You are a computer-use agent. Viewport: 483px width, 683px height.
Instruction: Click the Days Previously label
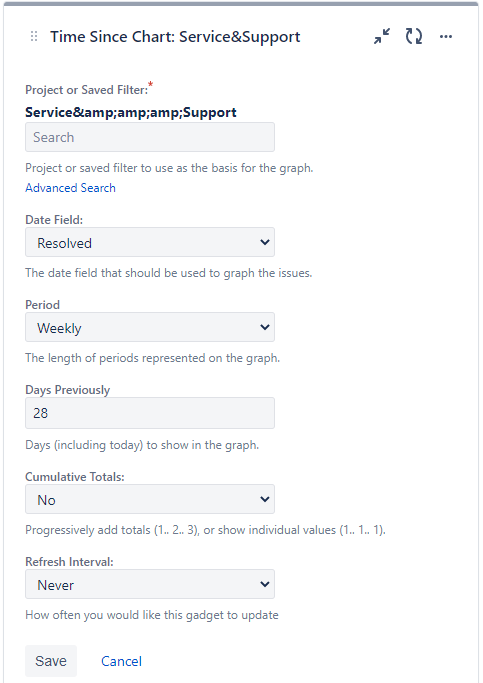tap(68, 389)
